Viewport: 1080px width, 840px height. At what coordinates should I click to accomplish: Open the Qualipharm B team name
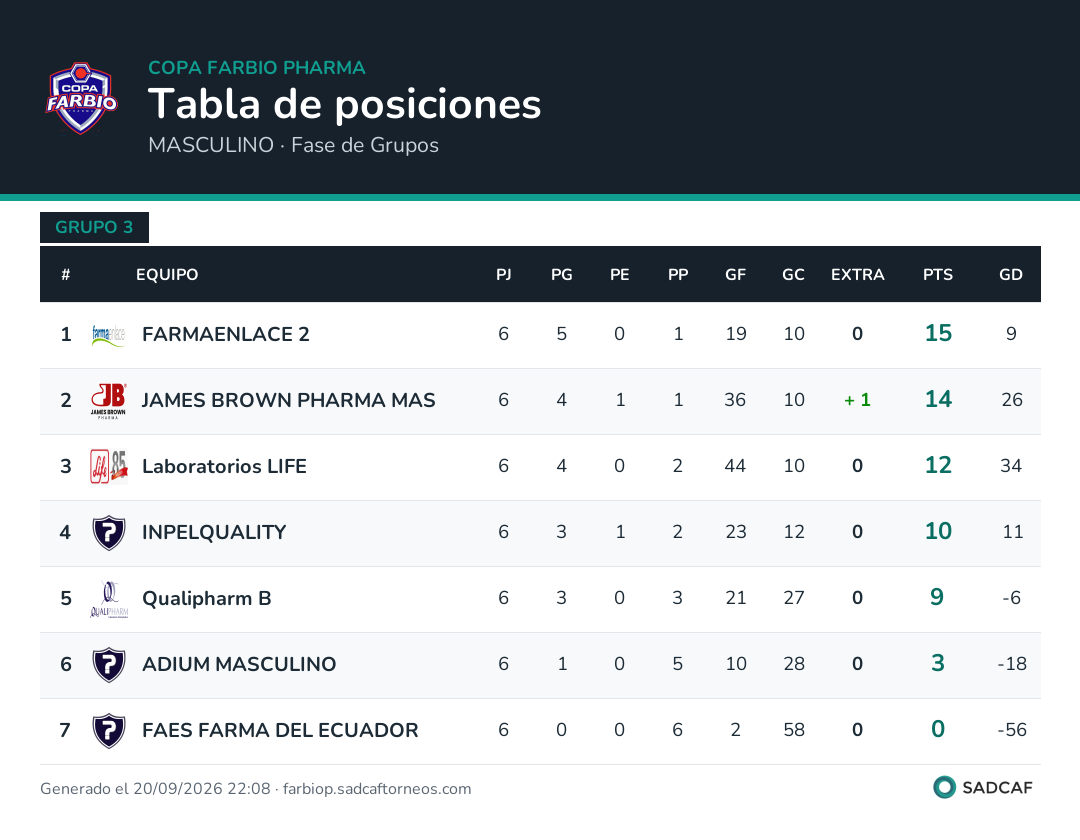(x=207, y=599)
